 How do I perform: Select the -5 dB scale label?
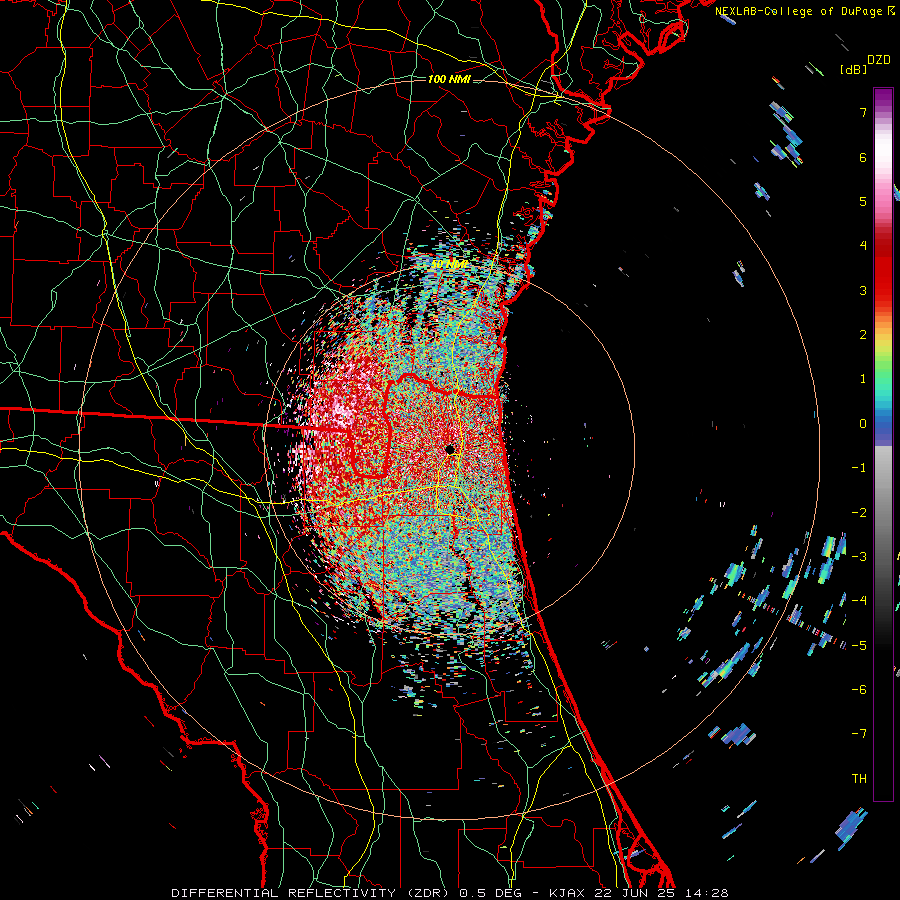(x=859, y=646)
